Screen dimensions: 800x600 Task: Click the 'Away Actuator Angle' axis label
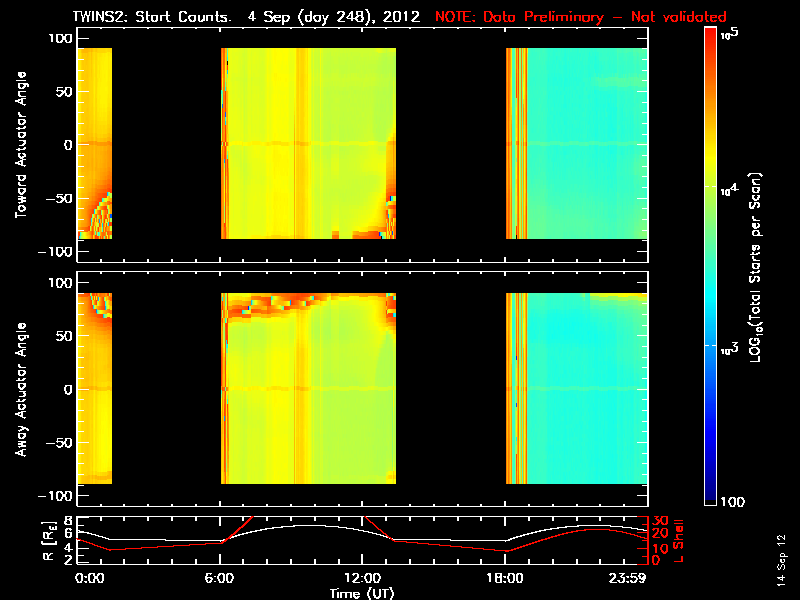click(x=20, y=389)
